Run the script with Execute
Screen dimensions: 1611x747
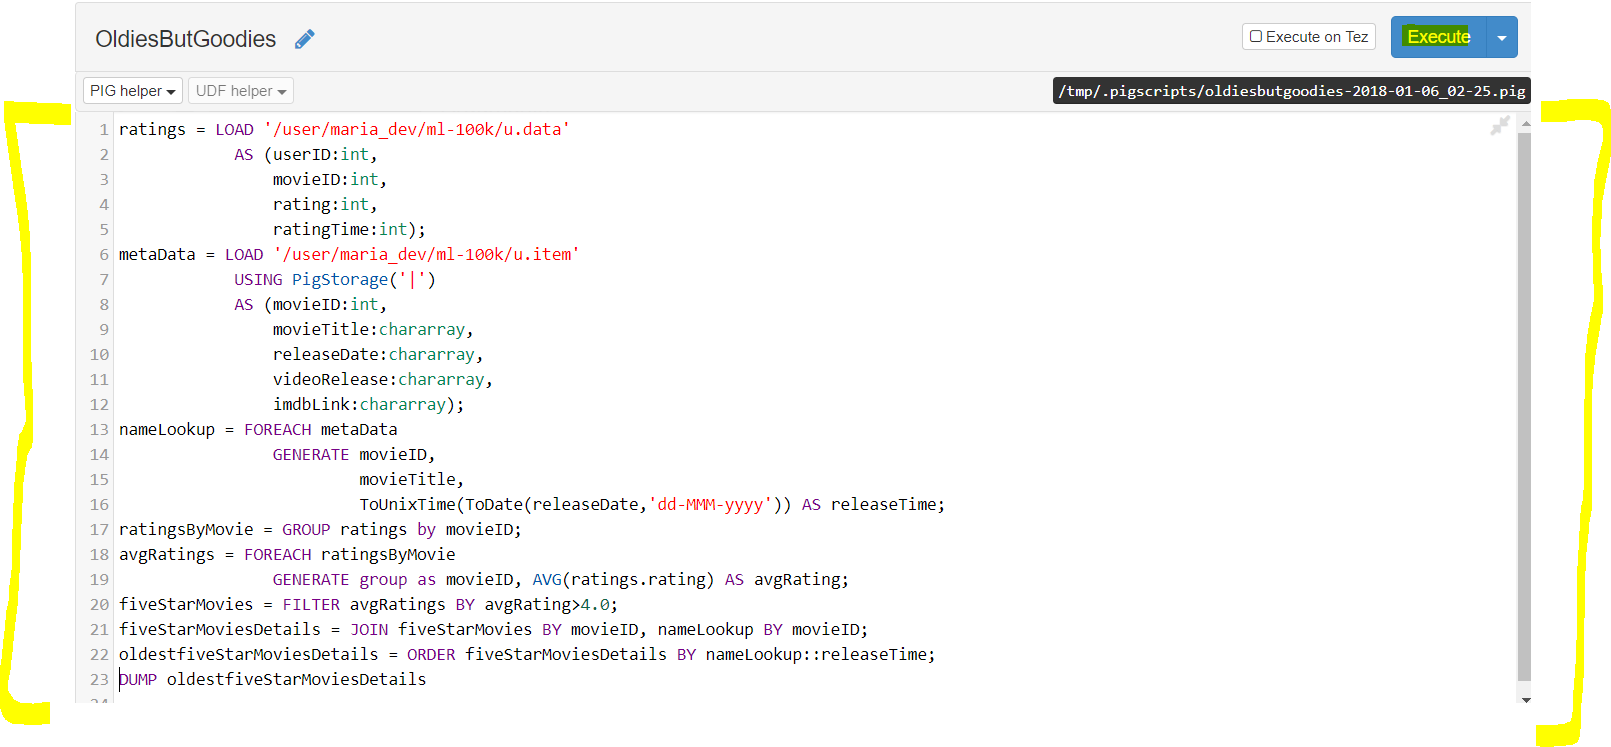[1439, 37]
